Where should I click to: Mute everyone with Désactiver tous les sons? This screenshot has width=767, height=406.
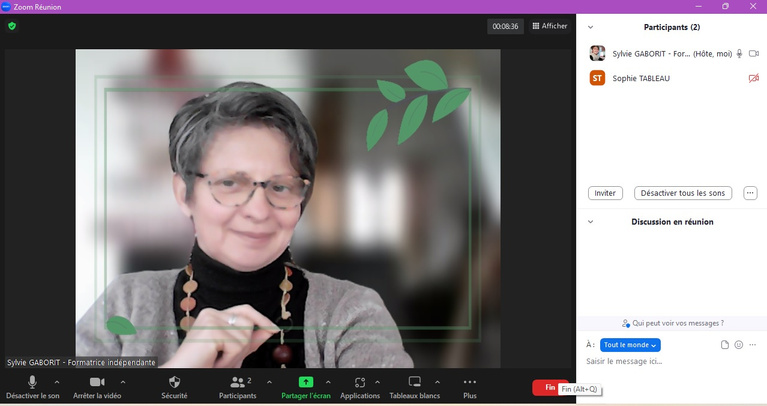pos(683,193)
